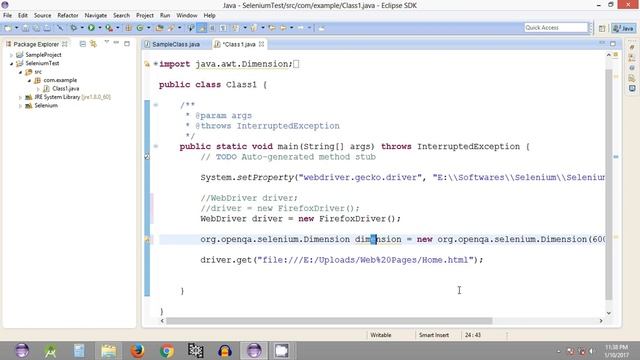Viewport: 640px width, 360px height.
Task: Toggle Skip All Breakpoints icon
Action: click(60, 28)
